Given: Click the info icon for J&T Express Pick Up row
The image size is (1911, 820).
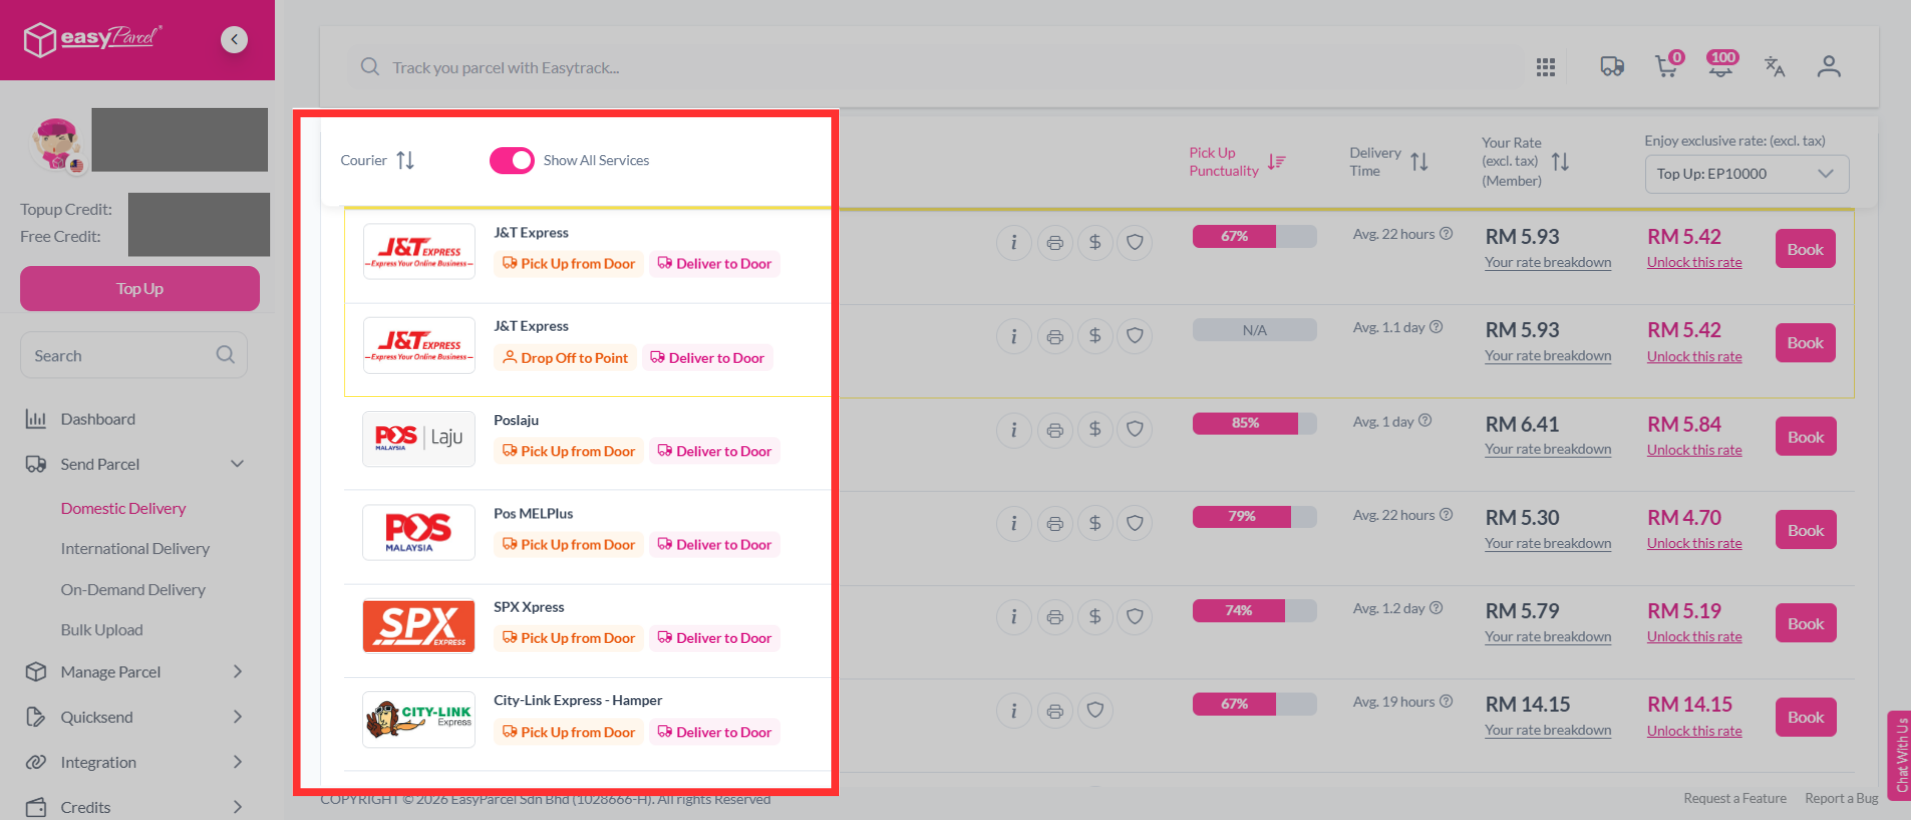Looking at the screenshot, I should [1014, 243].
